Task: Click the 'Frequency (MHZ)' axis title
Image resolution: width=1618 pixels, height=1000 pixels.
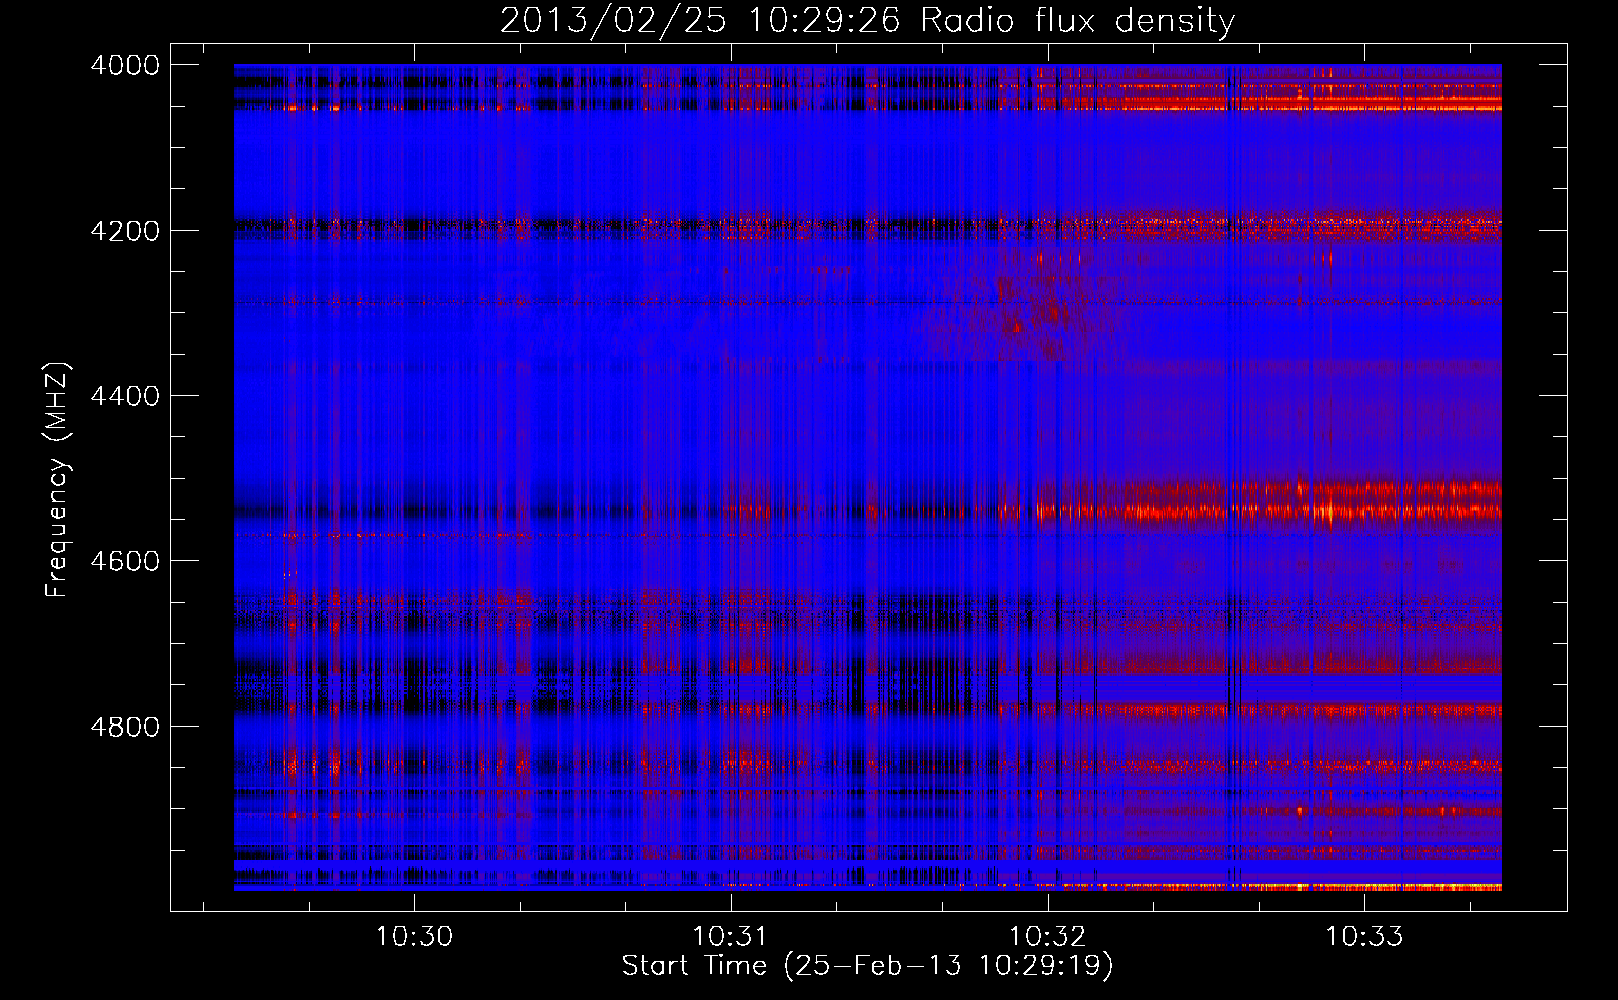Action: [x=57, y=480]
